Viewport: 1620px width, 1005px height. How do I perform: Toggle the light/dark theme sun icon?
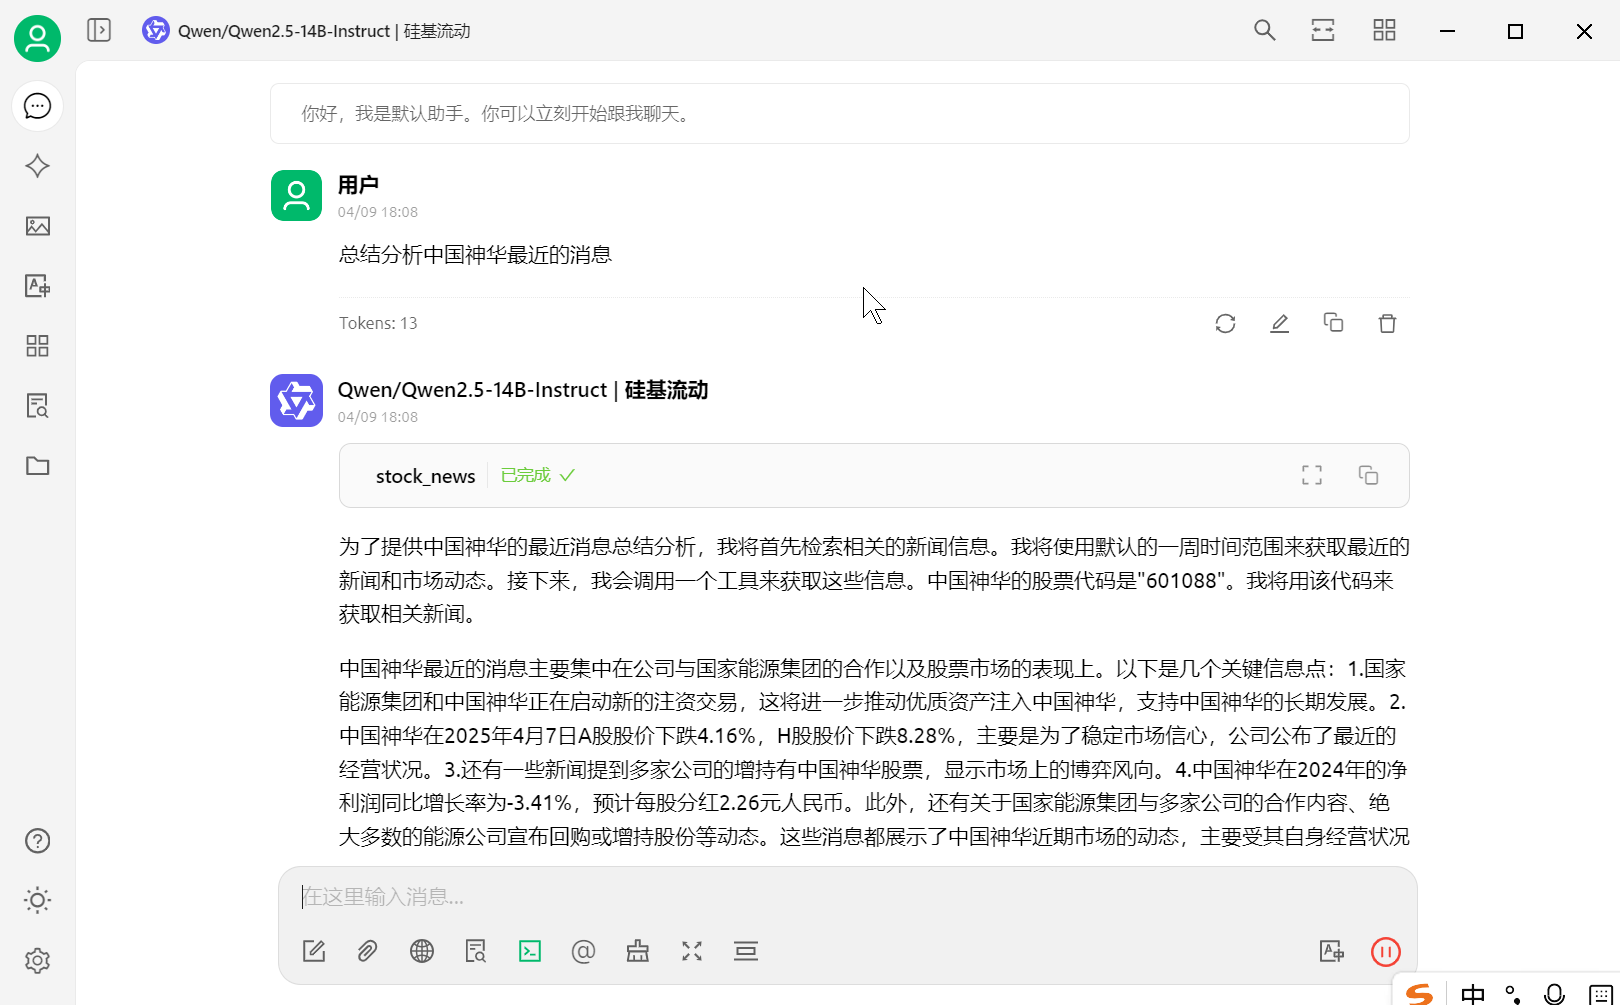click(x=37, y=900)
